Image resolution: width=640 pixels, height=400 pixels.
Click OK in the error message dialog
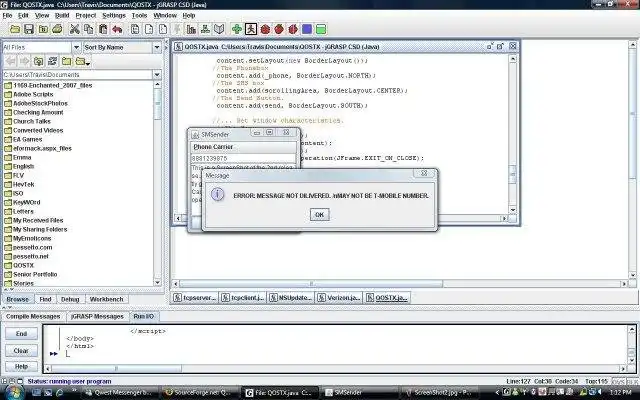tap(320, 214)
